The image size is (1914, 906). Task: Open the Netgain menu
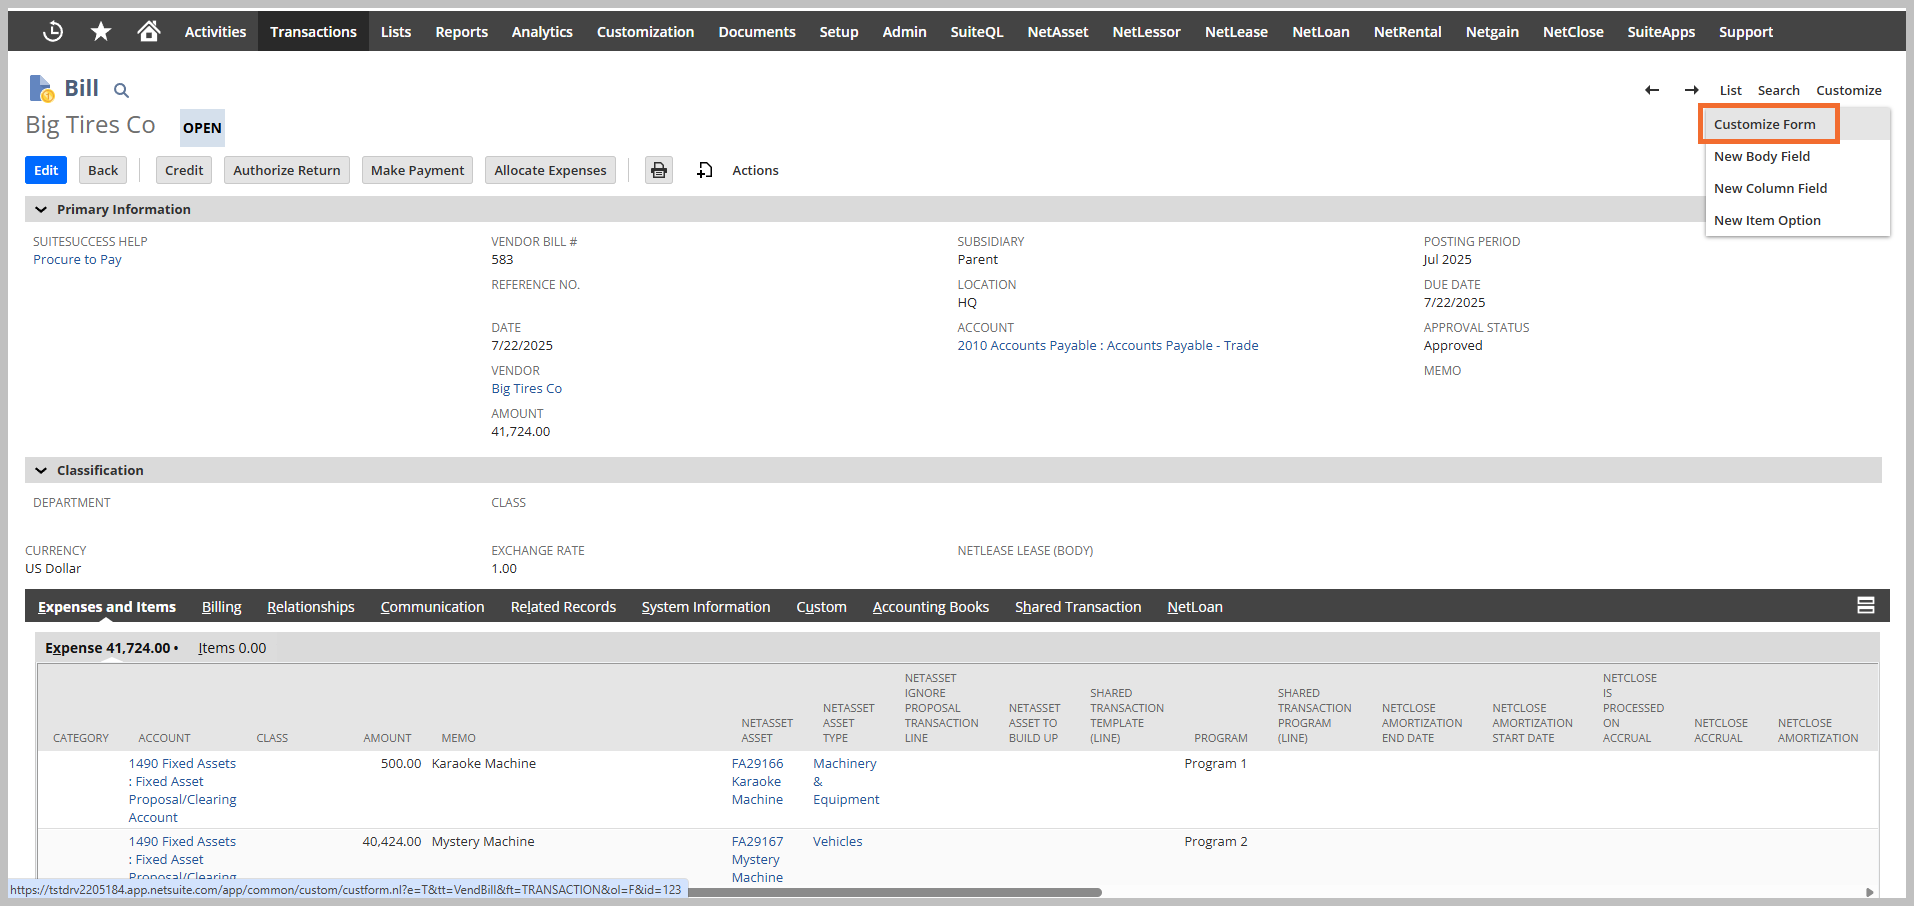(x=1492, y=32)
